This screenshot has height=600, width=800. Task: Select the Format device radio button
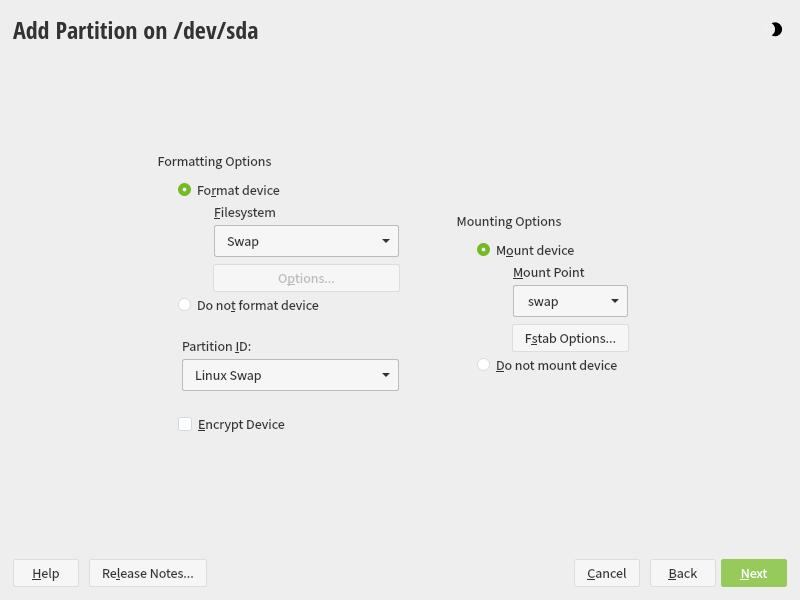click(x=185, y=190)
